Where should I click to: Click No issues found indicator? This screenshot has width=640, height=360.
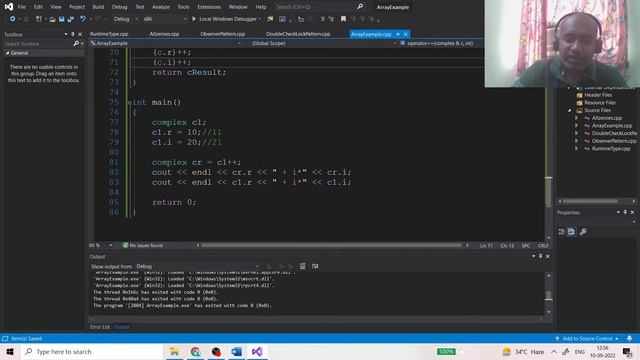pyautogui.click(x=142, y=245)
